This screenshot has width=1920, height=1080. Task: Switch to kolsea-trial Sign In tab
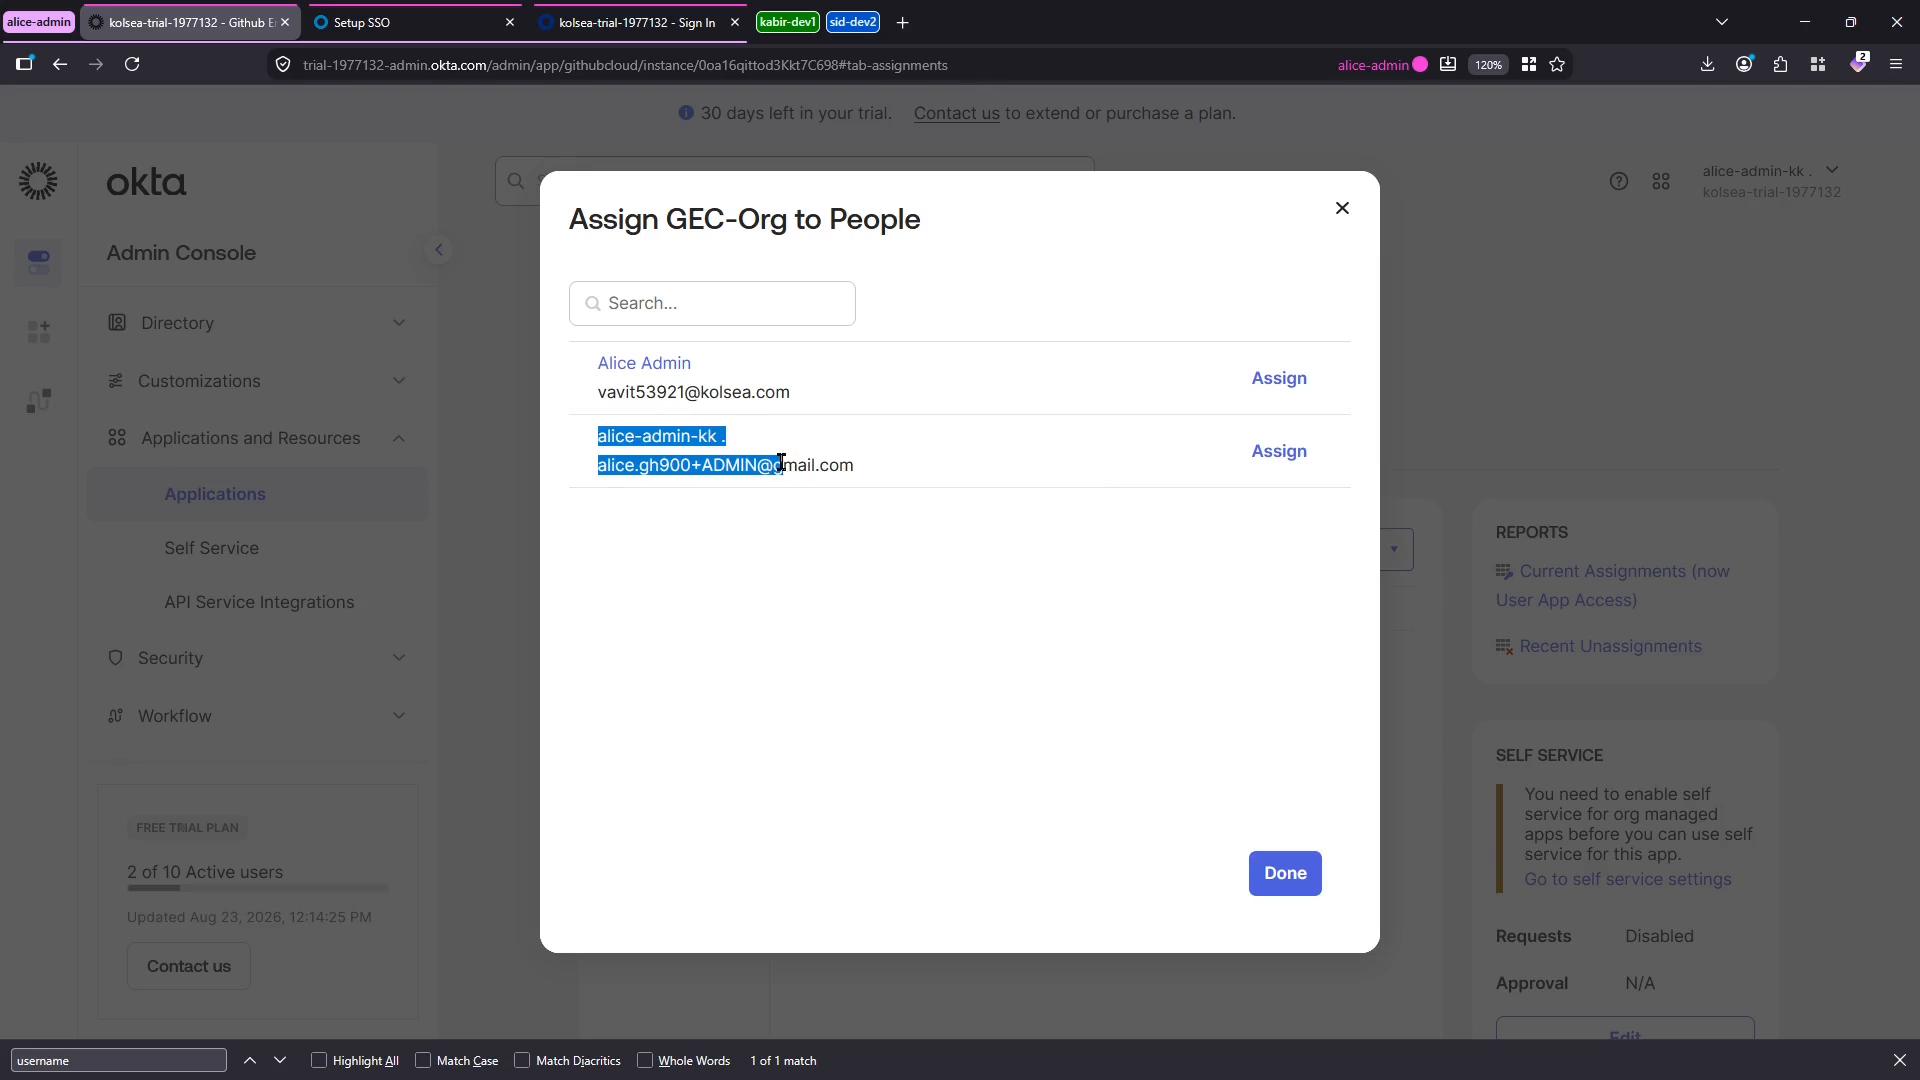[x=636, y=22]
